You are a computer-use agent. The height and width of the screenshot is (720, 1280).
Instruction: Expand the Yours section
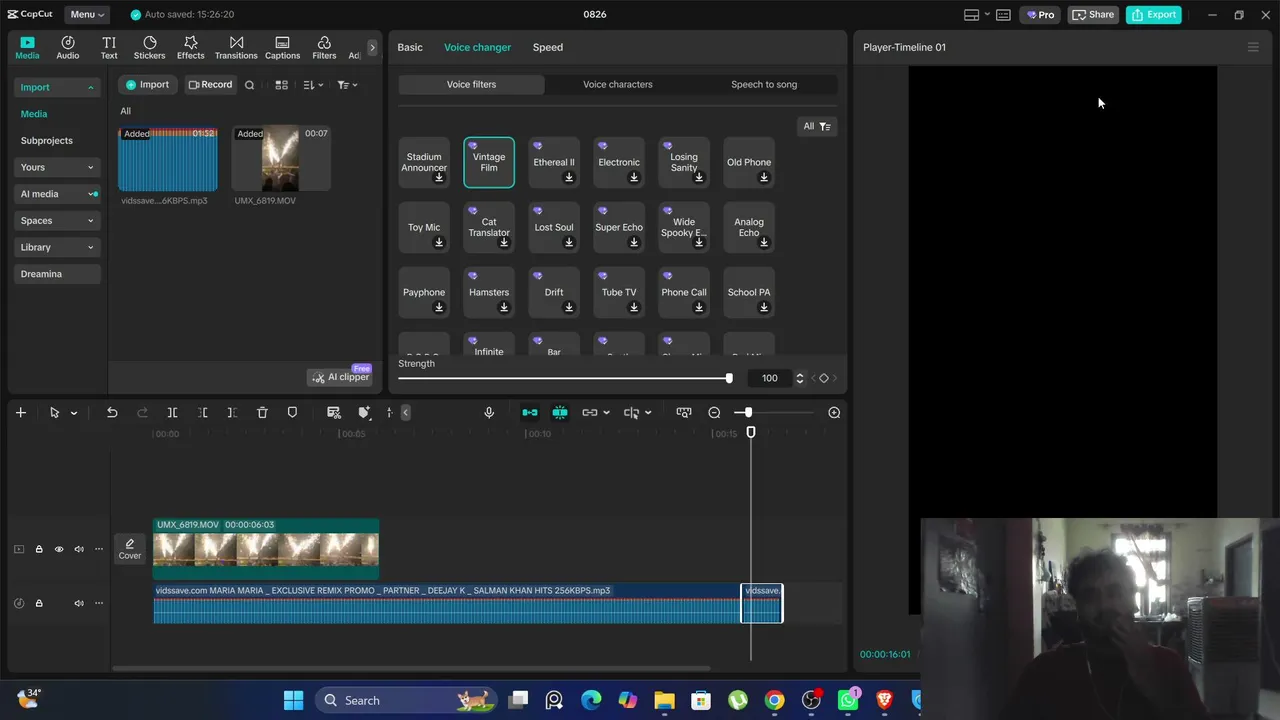click(57, 167)
